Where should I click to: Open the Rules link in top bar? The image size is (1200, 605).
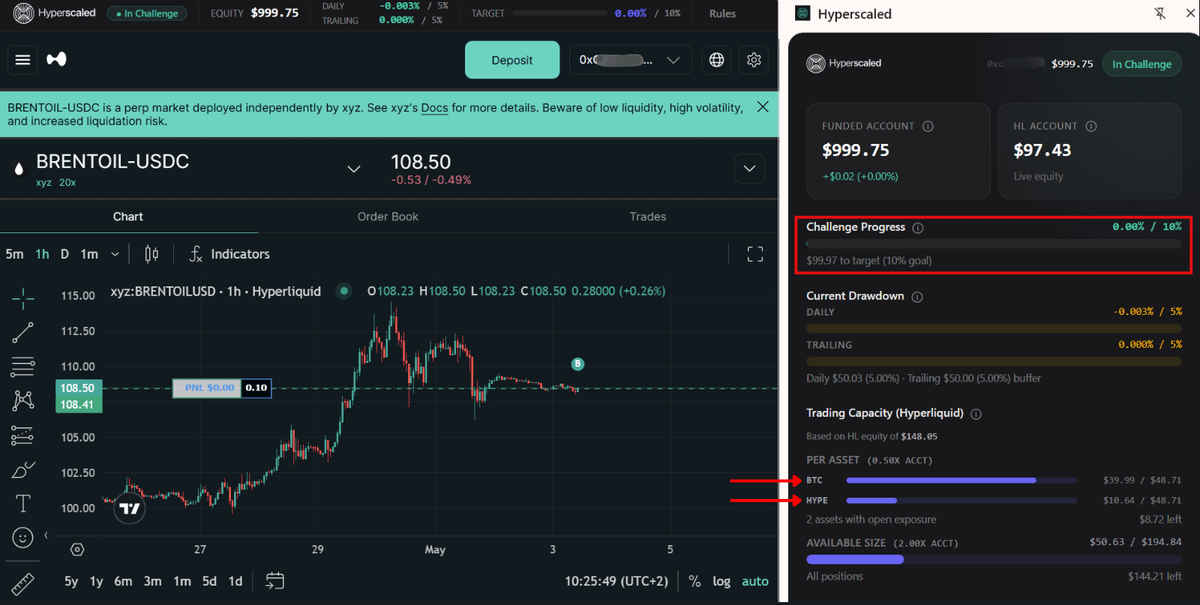click(x=723, y=14)
